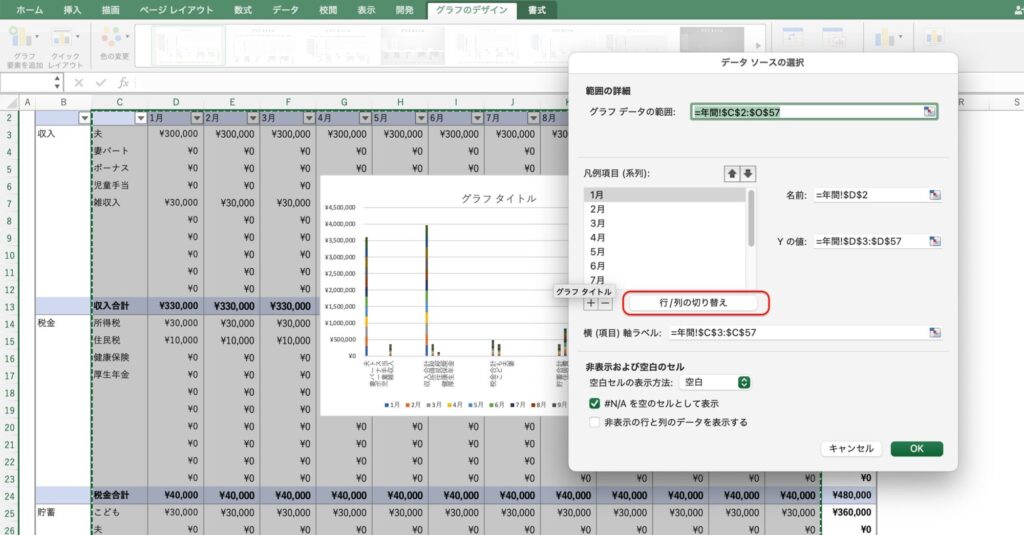
Task: Click range picker icon for 軸ラベル field
Action: point(935,332)
